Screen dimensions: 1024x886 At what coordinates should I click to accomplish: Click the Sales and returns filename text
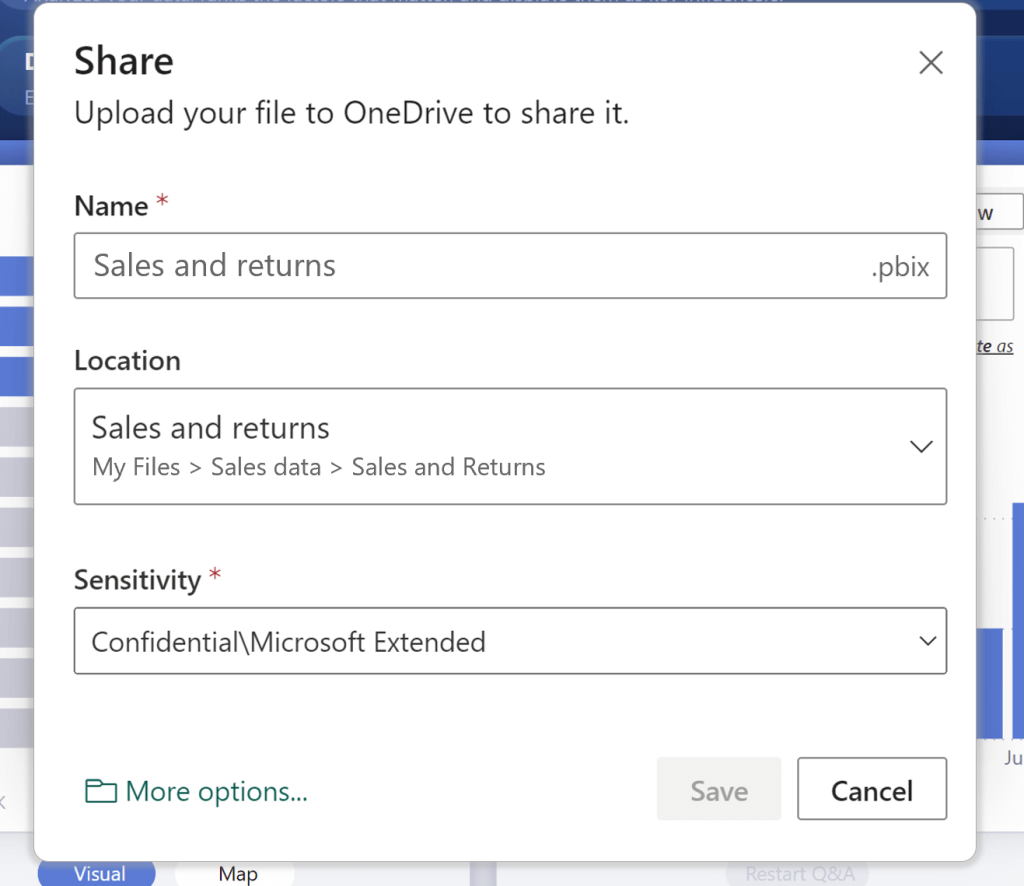pos(215,266)
